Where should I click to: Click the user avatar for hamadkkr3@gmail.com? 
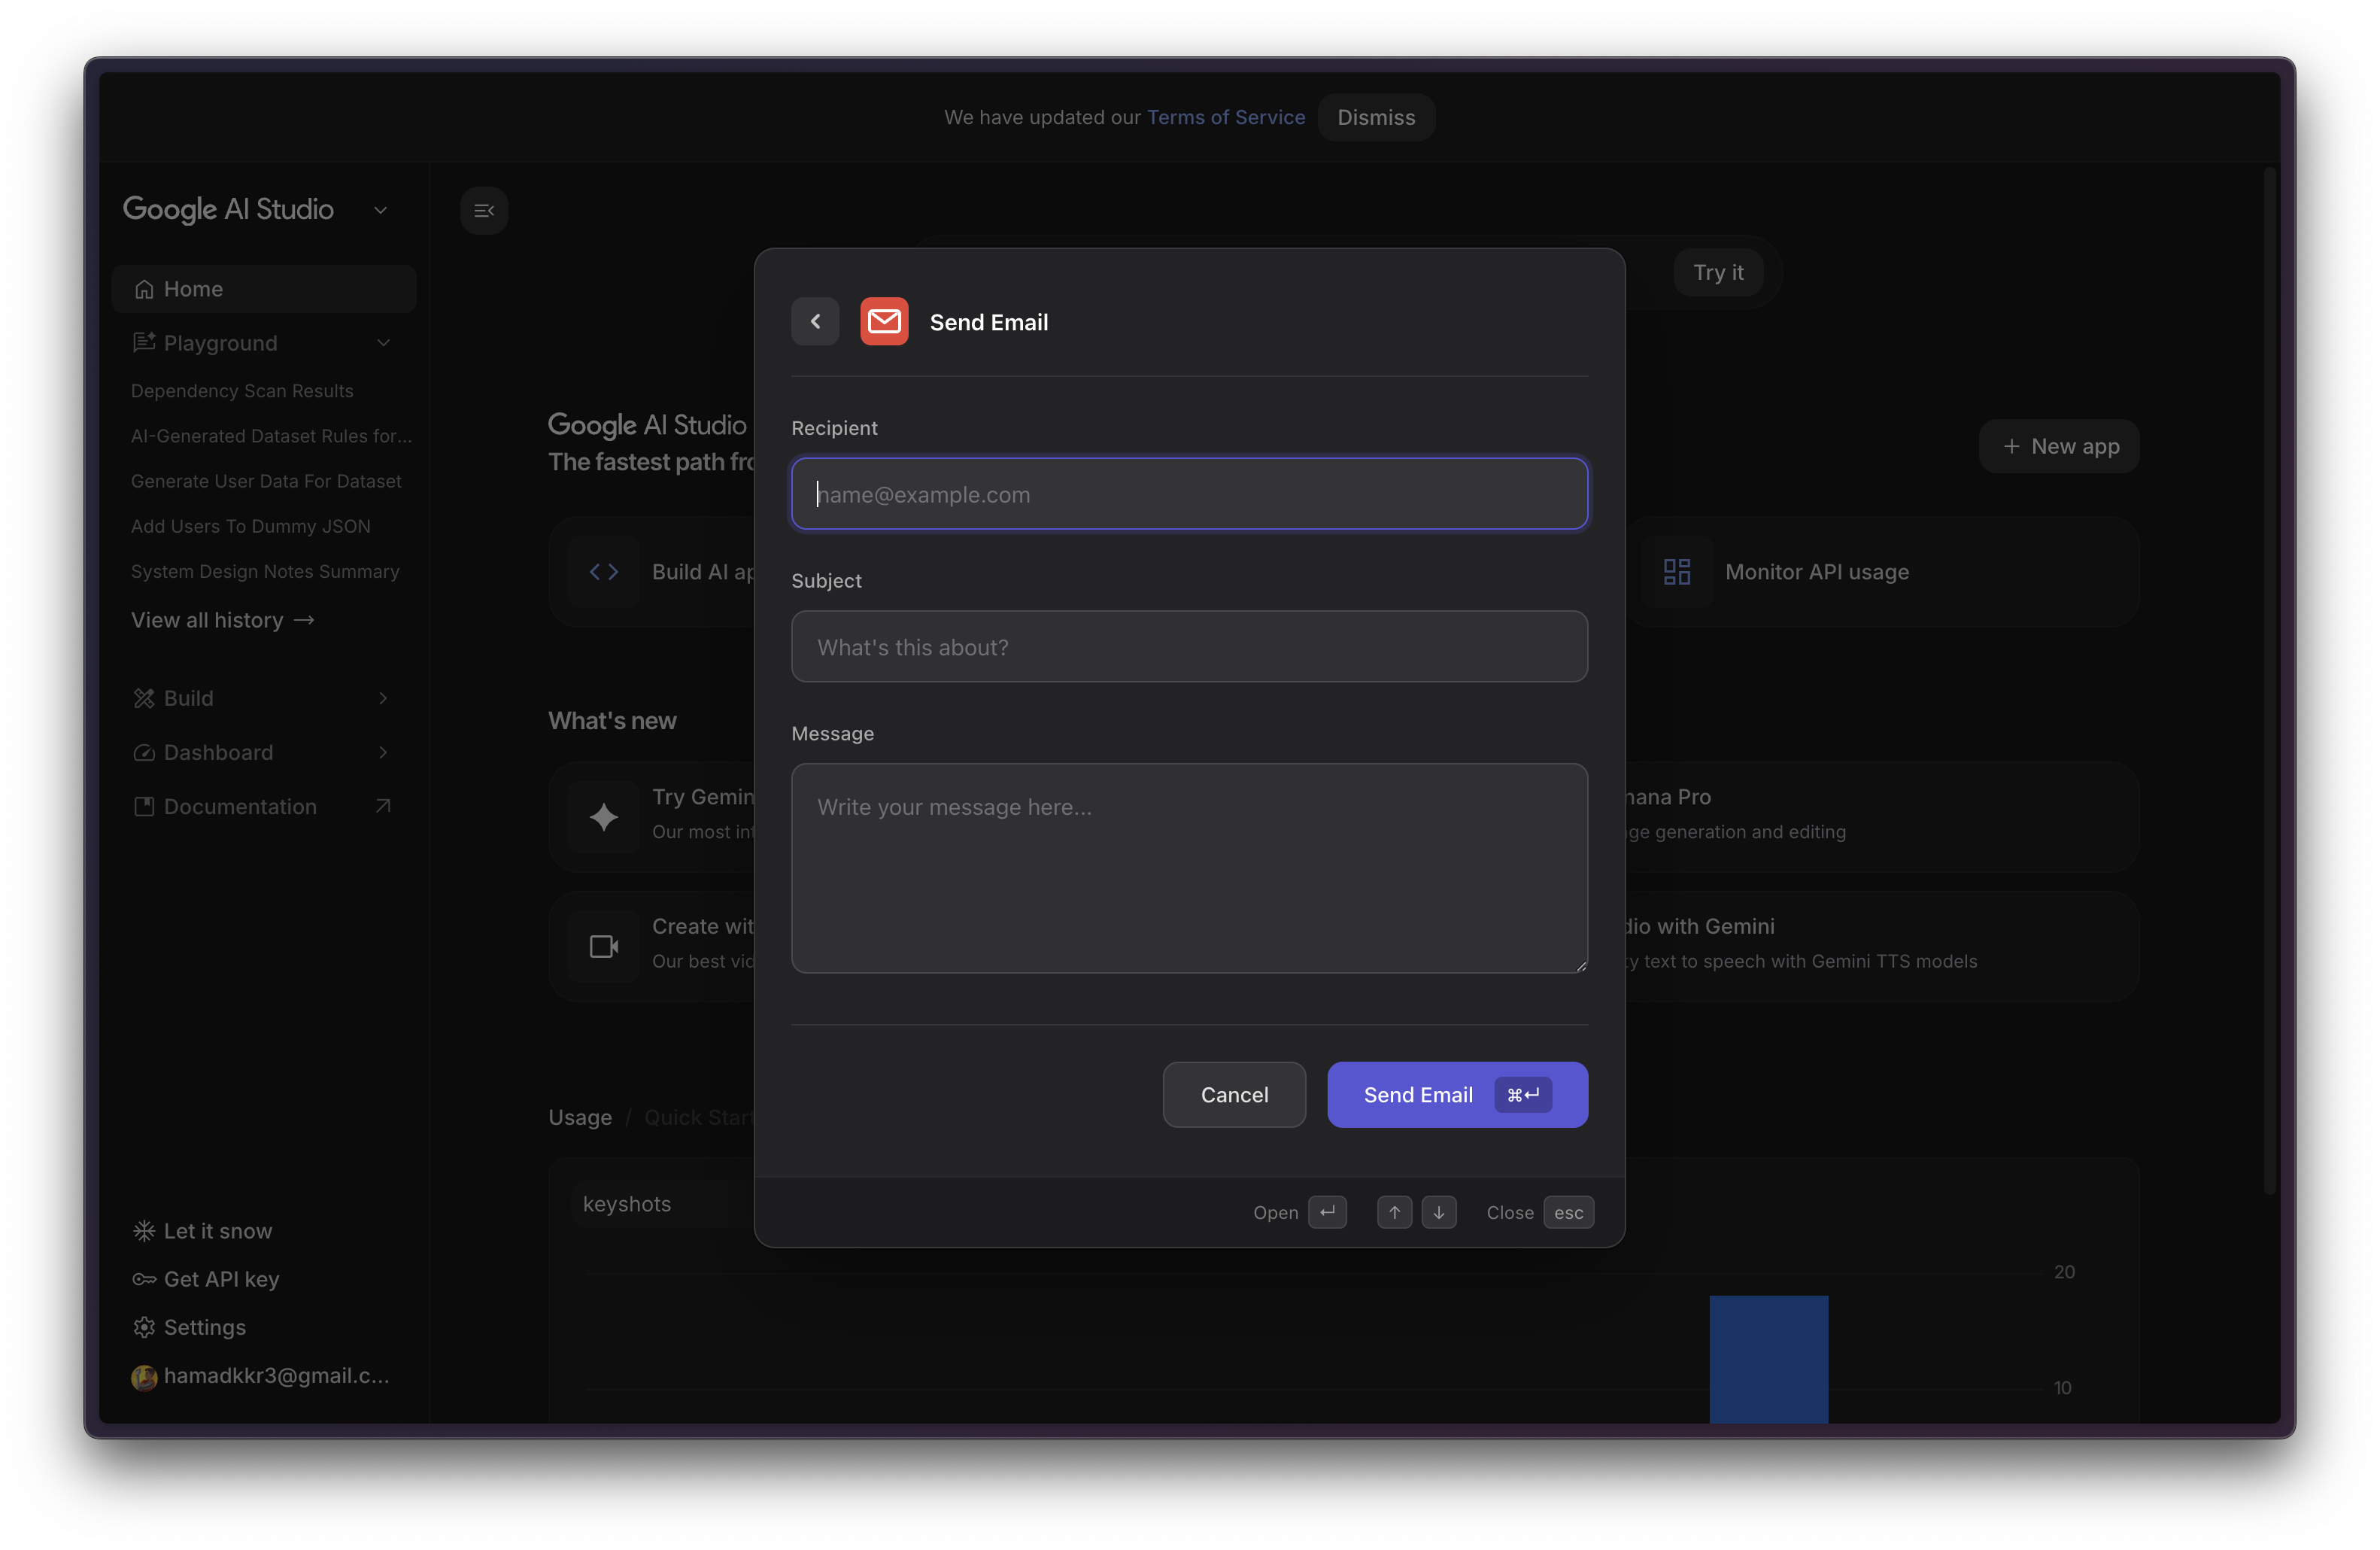click(x=144, y=1377)
